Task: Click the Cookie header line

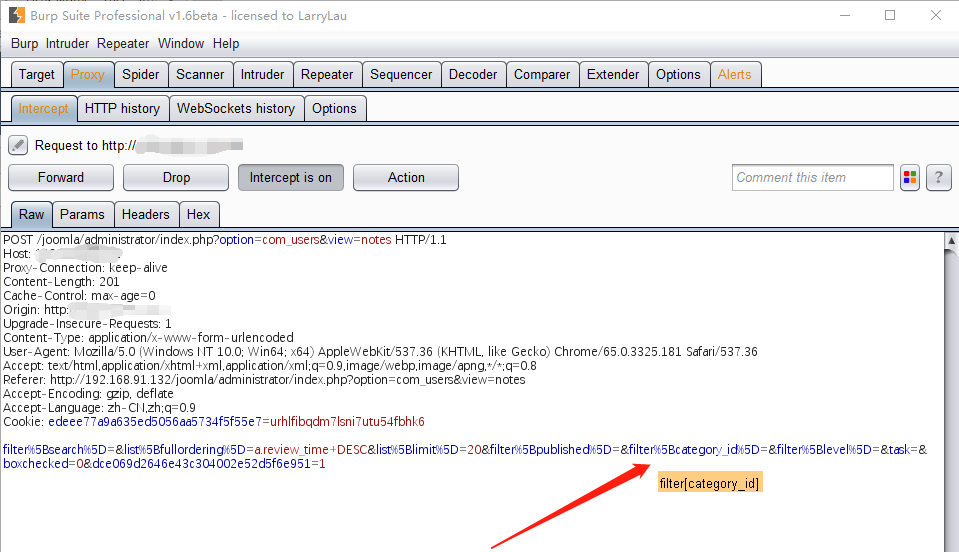Action: (213, 422)
